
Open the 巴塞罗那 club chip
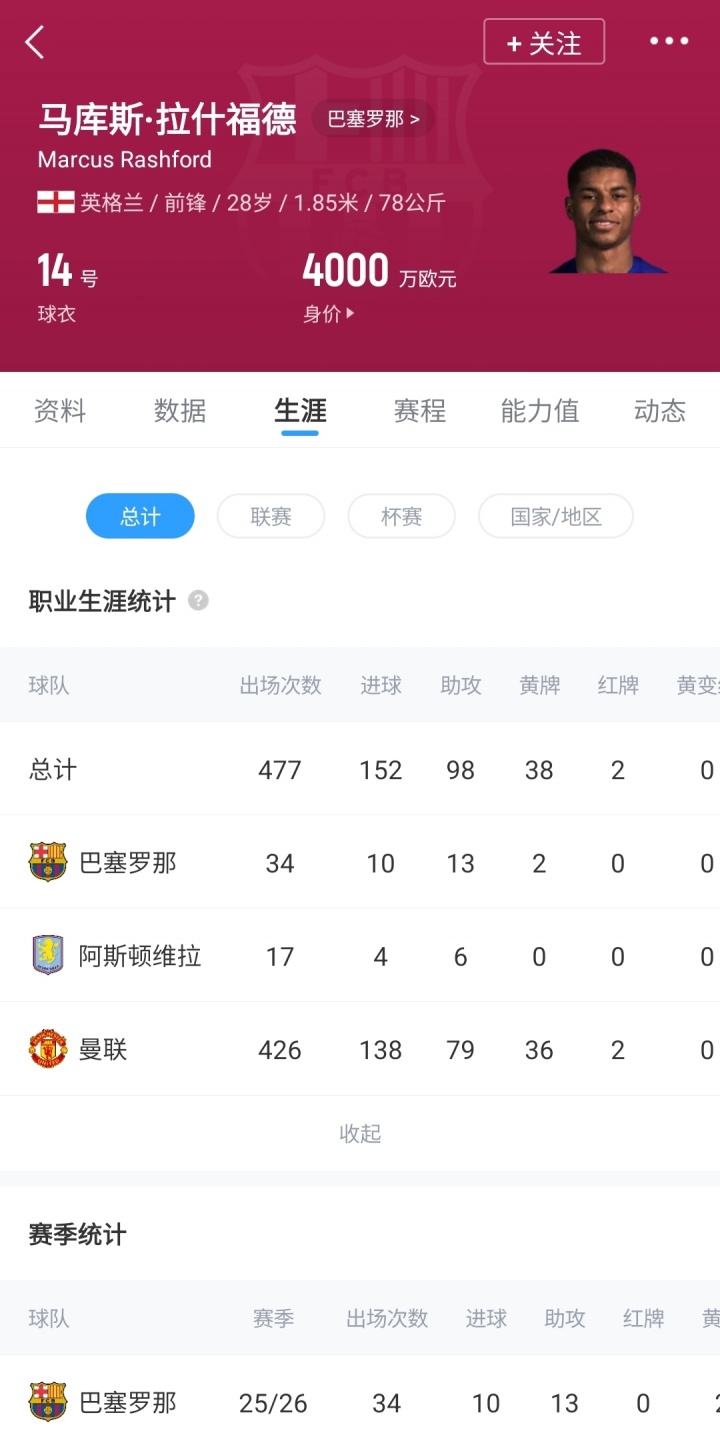tap(373, 119)
